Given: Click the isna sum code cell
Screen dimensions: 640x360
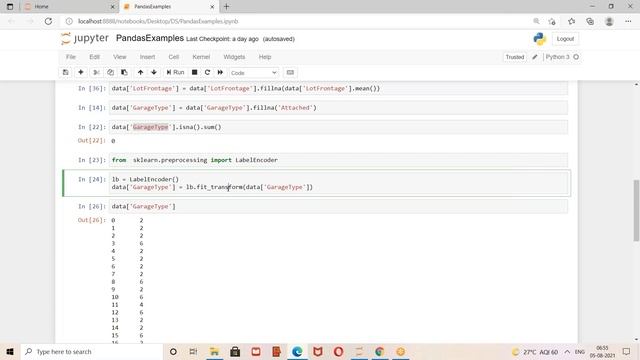Looking at the screenshot, I should (338, 127).
